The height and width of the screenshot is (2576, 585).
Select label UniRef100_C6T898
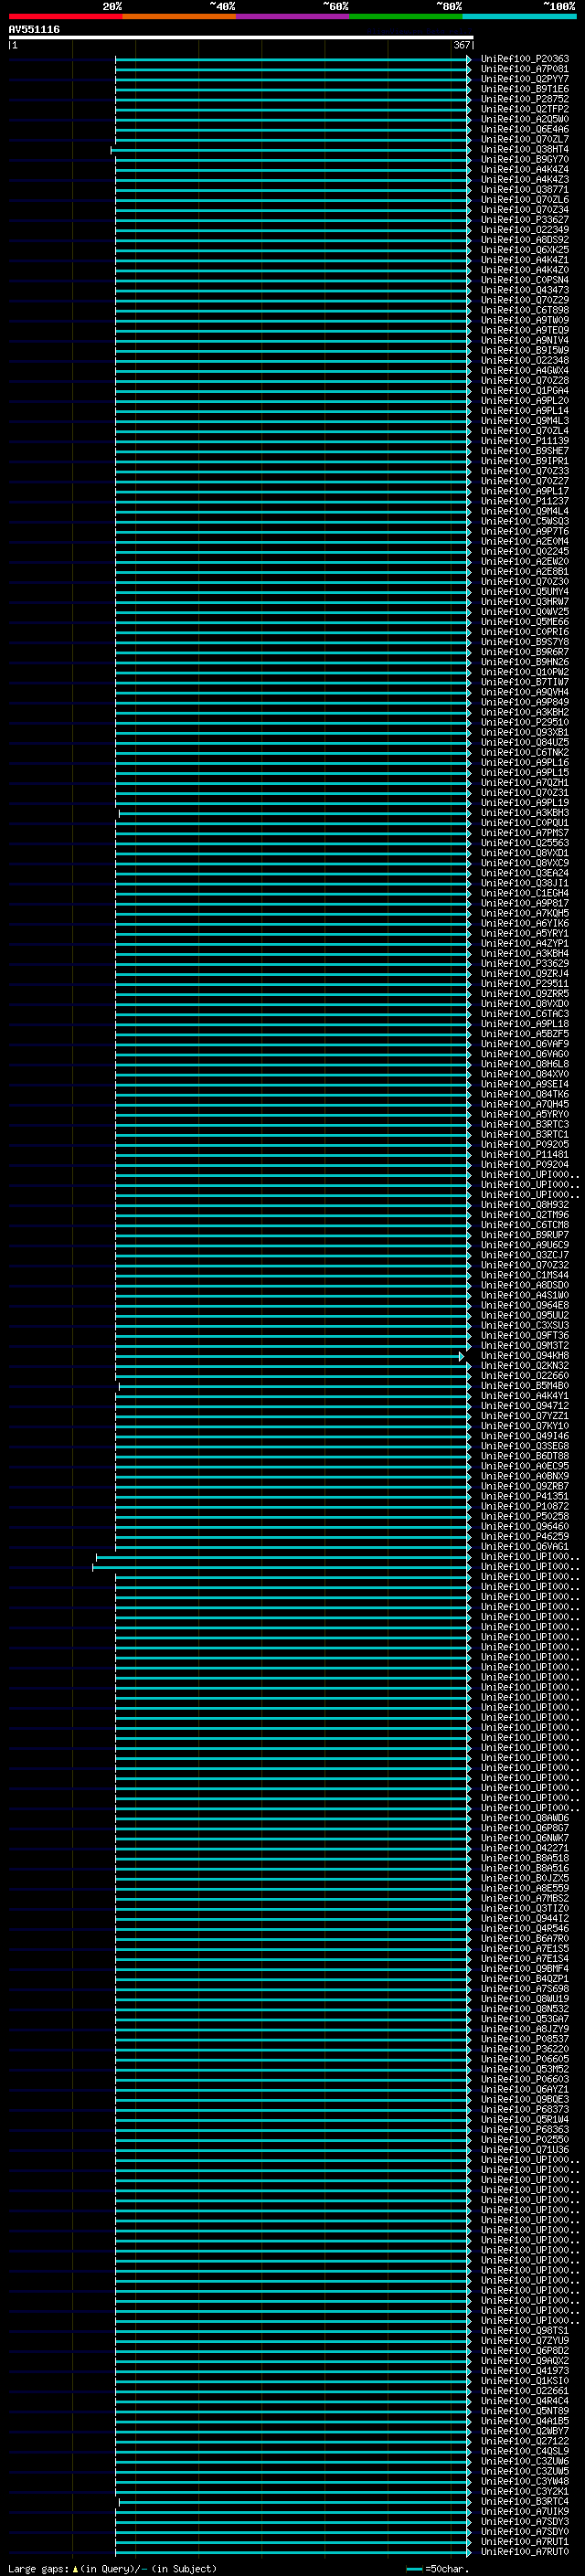tap(525, 310)
